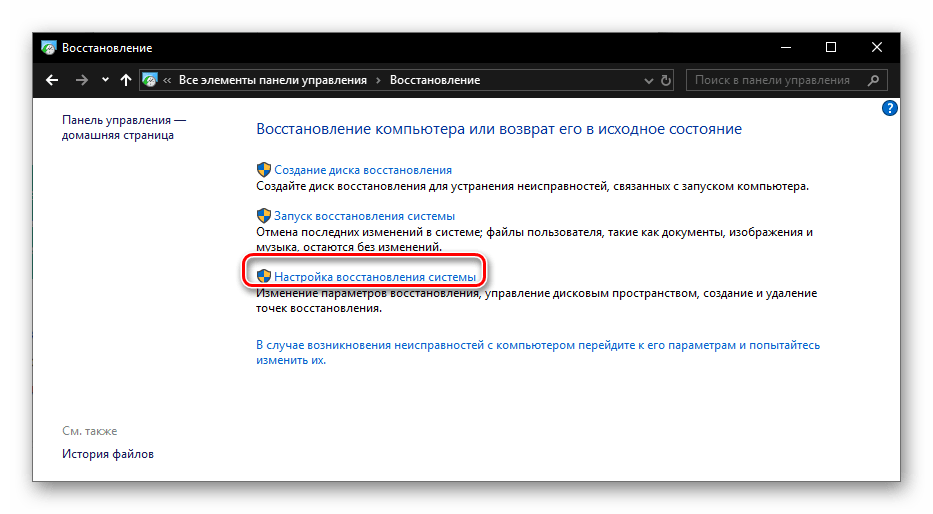Screen dimensions: 933x514
Task: Open 'Панель управления — домашняя страница' link
Action: pos(123,127)
